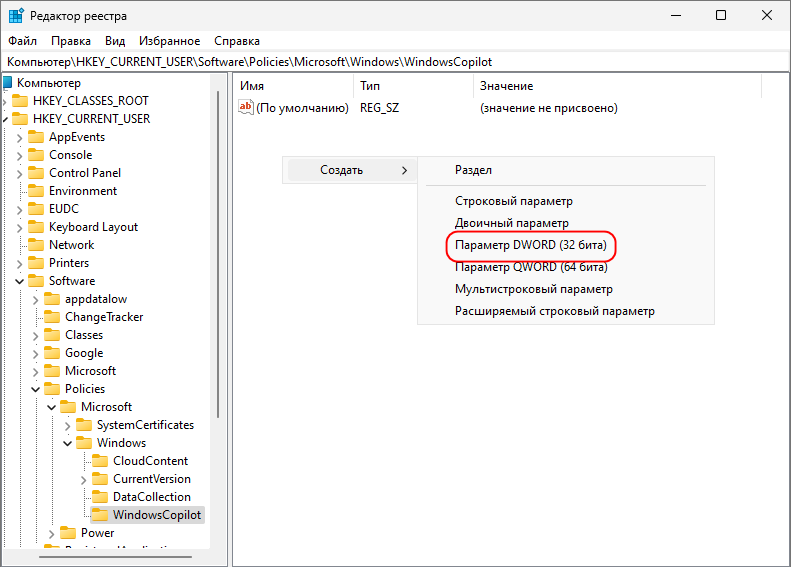Click the (По умолчанию) string value icon
Screen dimensions: 791x567
(x=246, y=108)
